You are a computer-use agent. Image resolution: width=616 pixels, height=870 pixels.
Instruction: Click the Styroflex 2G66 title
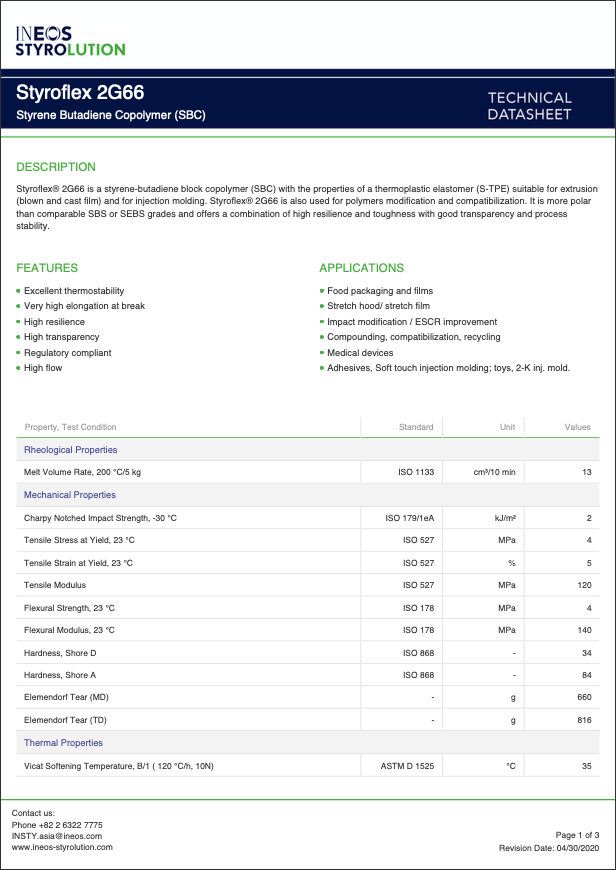coord(80,93)
